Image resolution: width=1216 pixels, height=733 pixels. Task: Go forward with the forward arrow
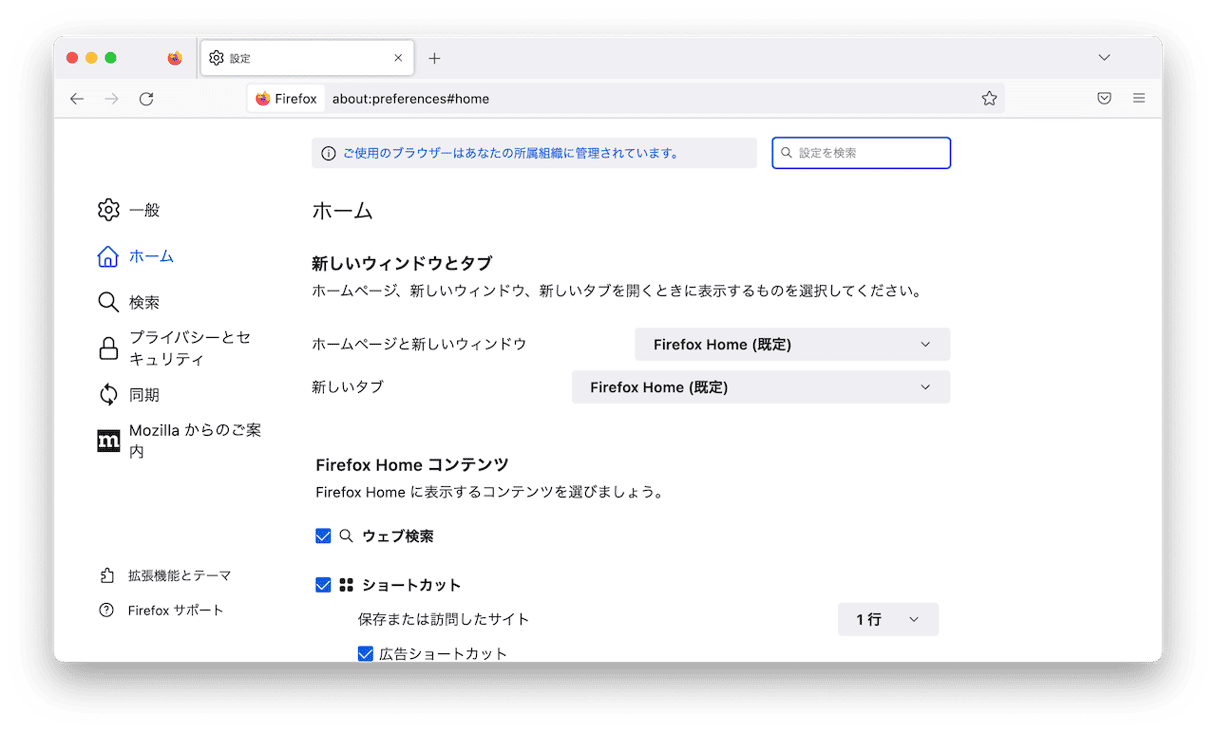click(x=111, y=99)
